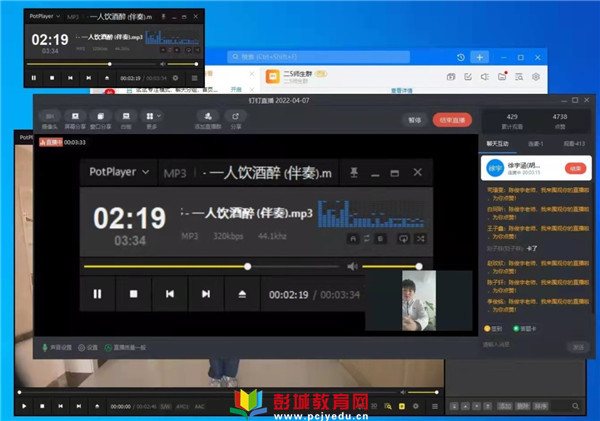Click 徐宇涵 blue avatar in mic card
This screenshot has height=421, width=600.
tap(495, 168)
